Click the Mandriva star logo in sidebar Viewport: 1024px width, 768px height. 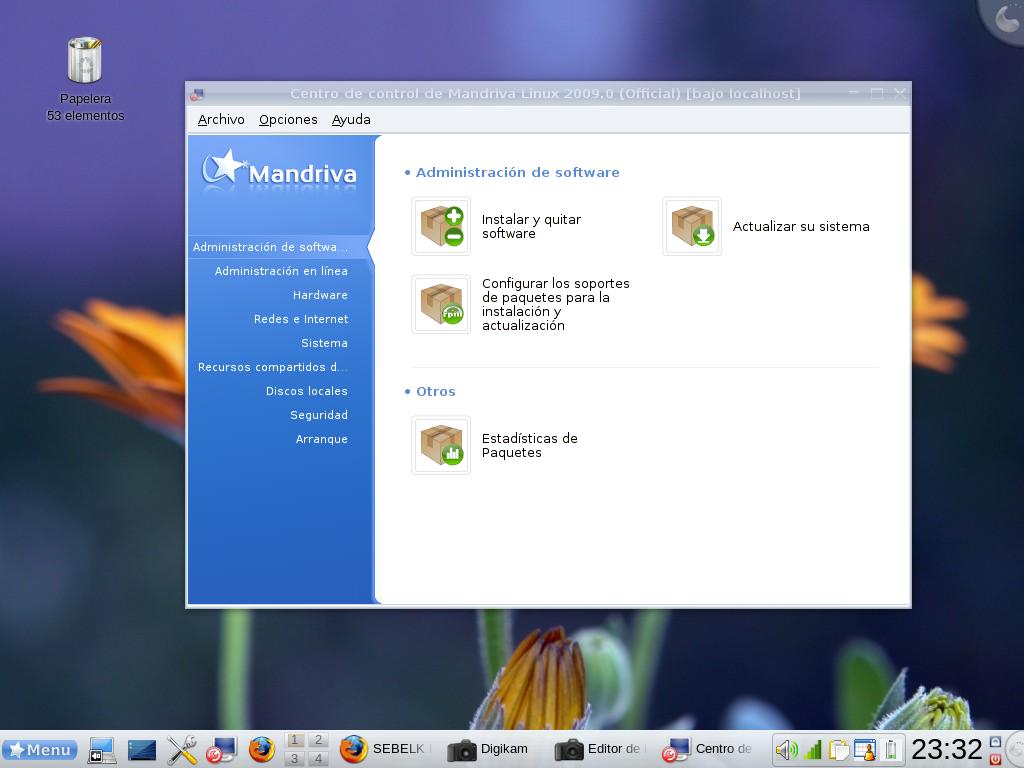click(279, 171)
